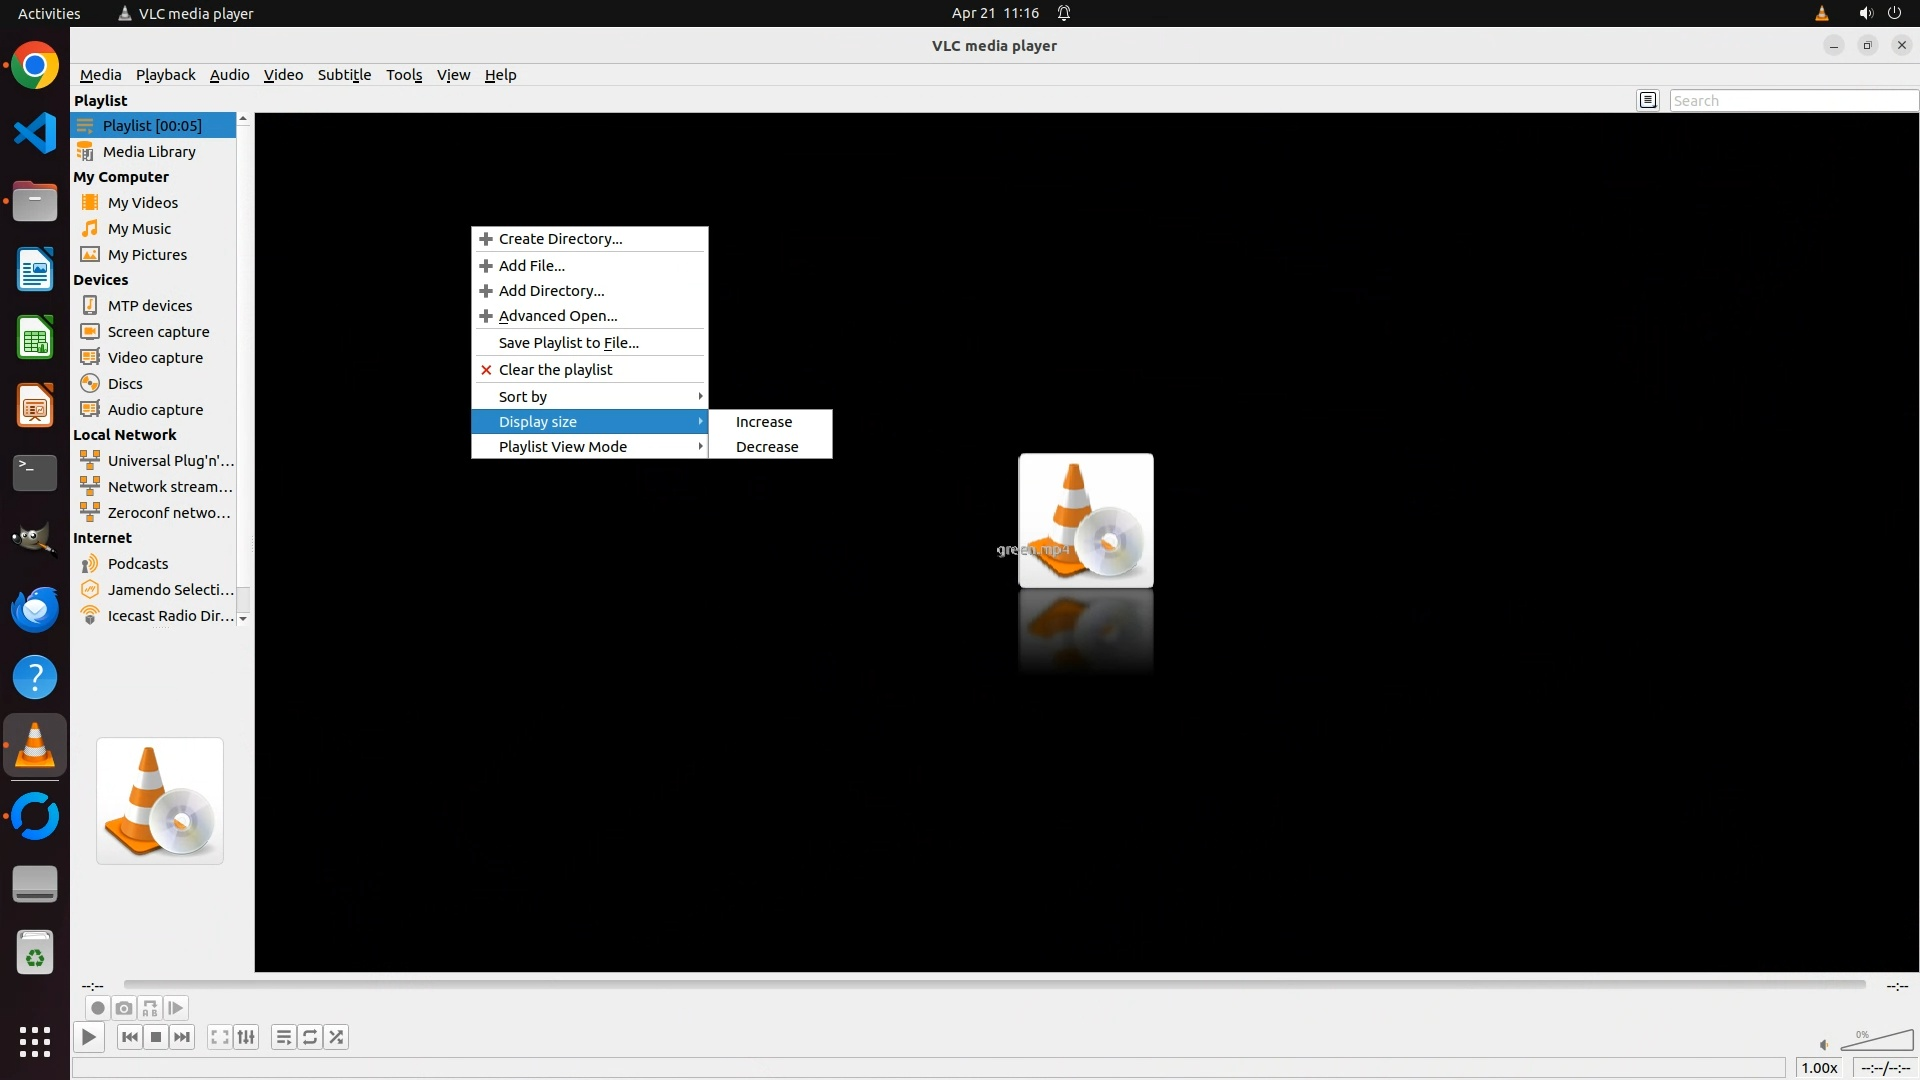Toggle random shuffle playback

tap(337, 1037)
